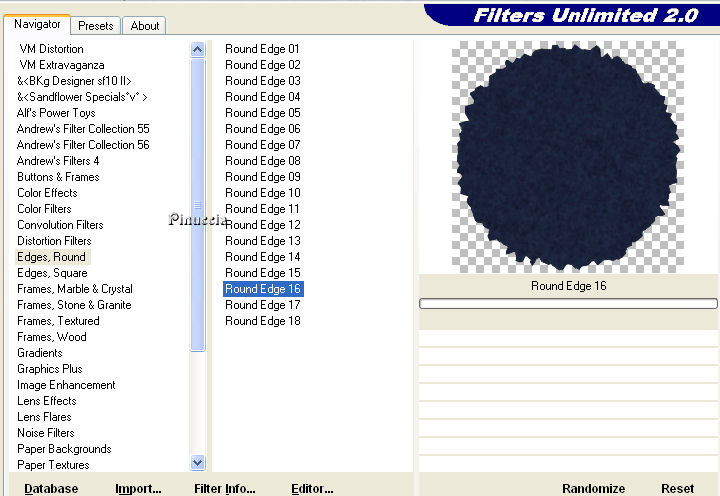Click the Reset button
Screen dimensions: 720x496
click(x=677, y=489)
